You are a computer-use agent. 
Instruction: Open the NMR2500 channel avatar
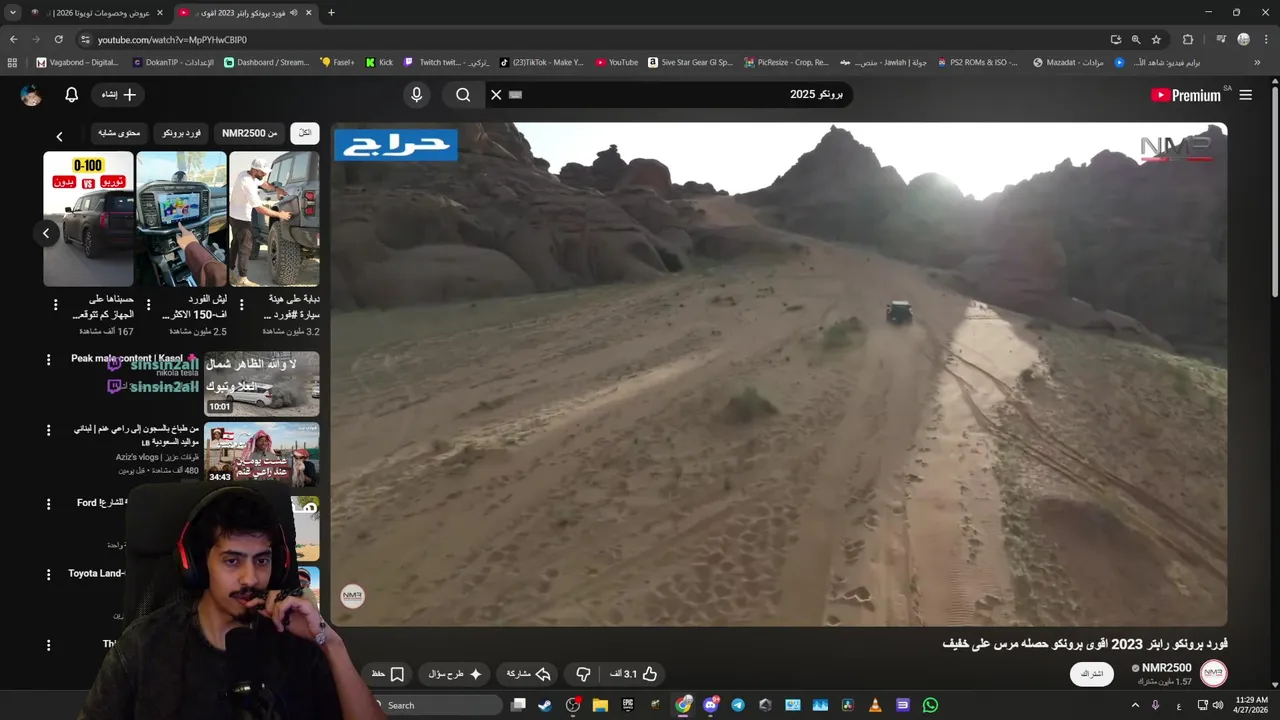click(1213, 673)
